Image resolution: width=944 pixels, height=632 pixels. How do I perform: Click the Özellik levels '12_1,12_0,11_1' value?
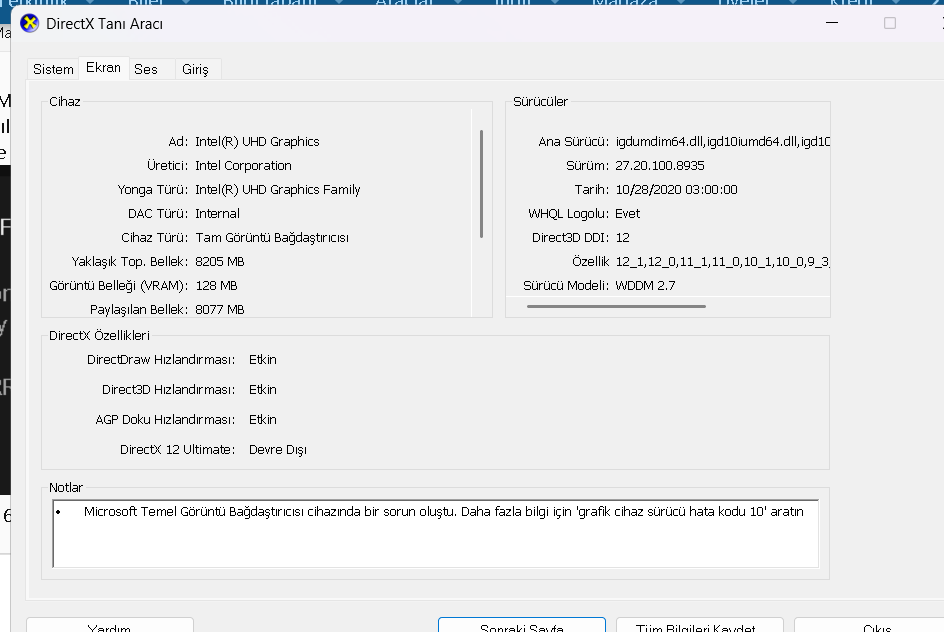[722, 262]
